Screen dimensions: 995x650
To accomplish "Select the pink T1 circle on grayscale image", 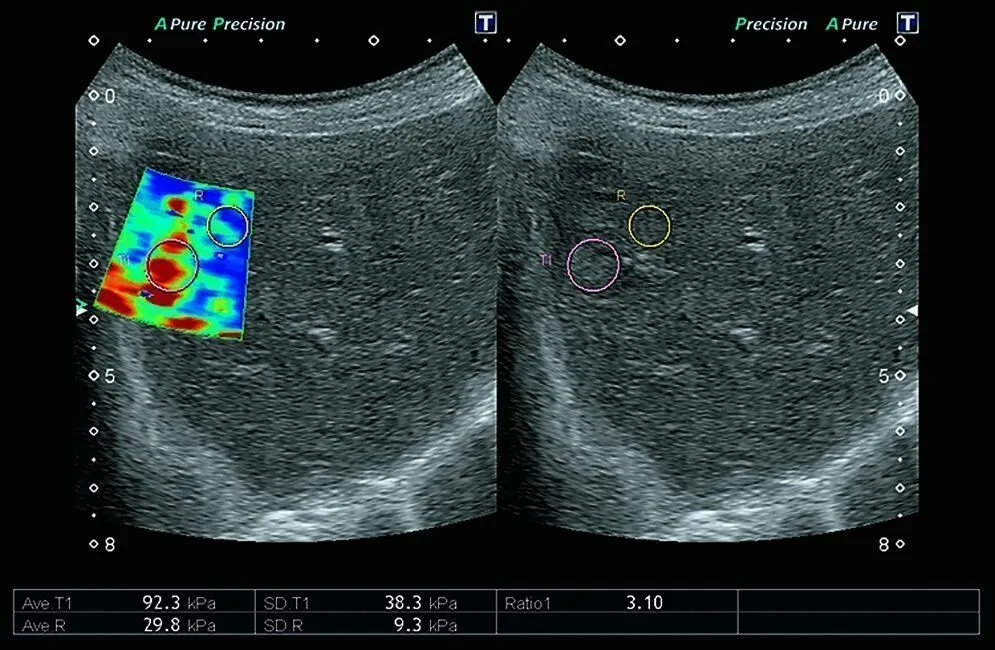I will pyautogui.click(x=593, y=265).
